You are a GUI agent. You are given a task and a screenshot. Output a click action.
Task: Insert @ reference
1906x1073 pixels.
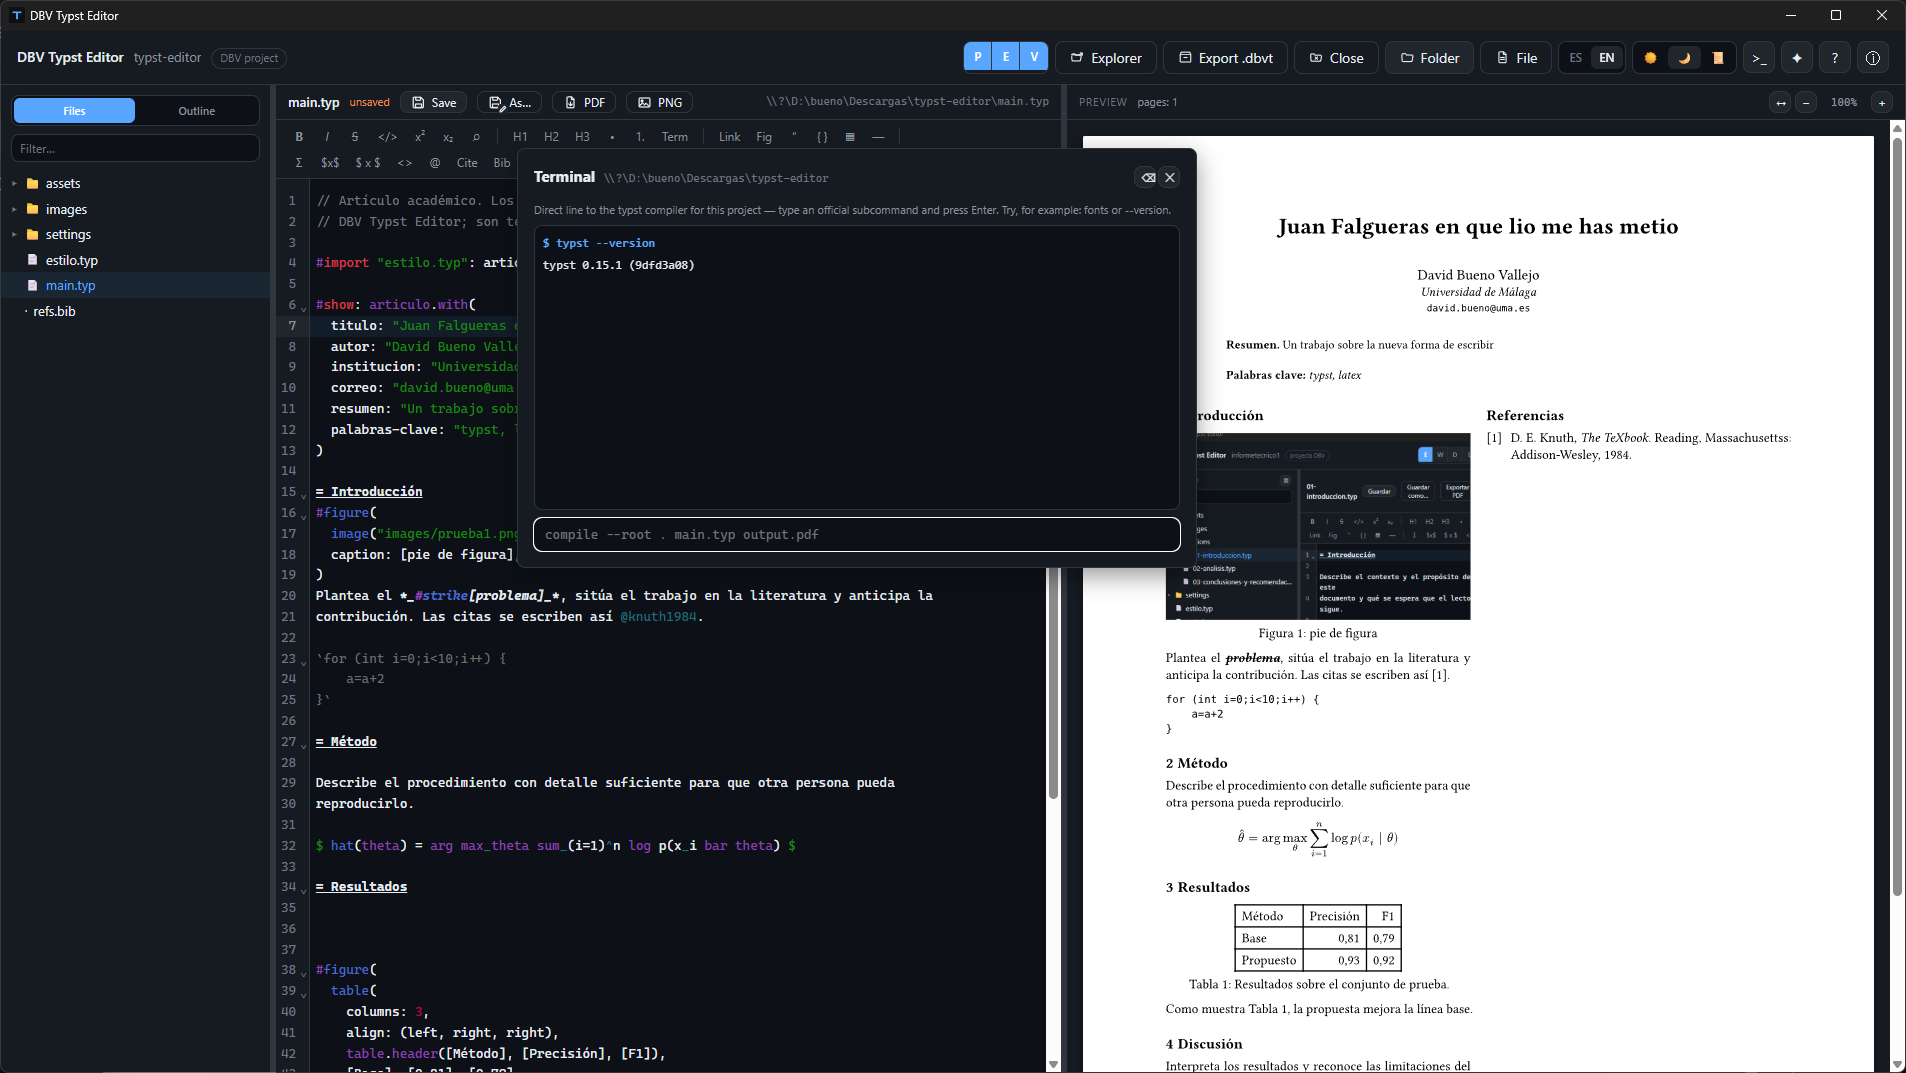pyautogui.click(x=435, y=163)
